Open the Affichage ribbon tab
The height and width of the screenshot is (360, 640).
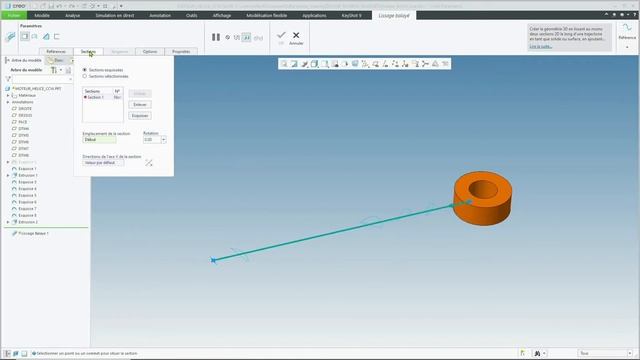pos(222,16)
